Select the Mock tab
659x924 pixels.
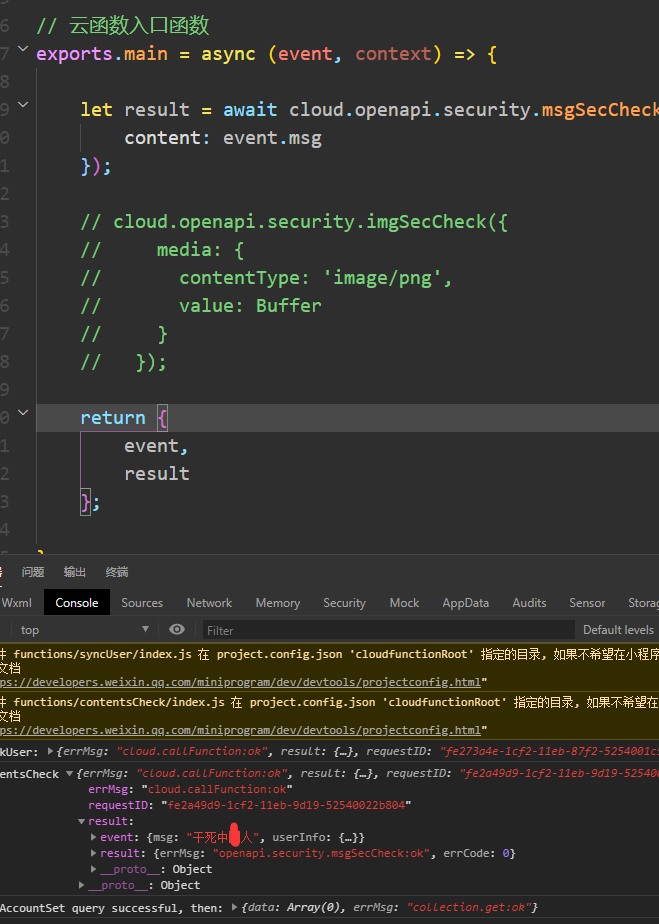coord(404,602)
